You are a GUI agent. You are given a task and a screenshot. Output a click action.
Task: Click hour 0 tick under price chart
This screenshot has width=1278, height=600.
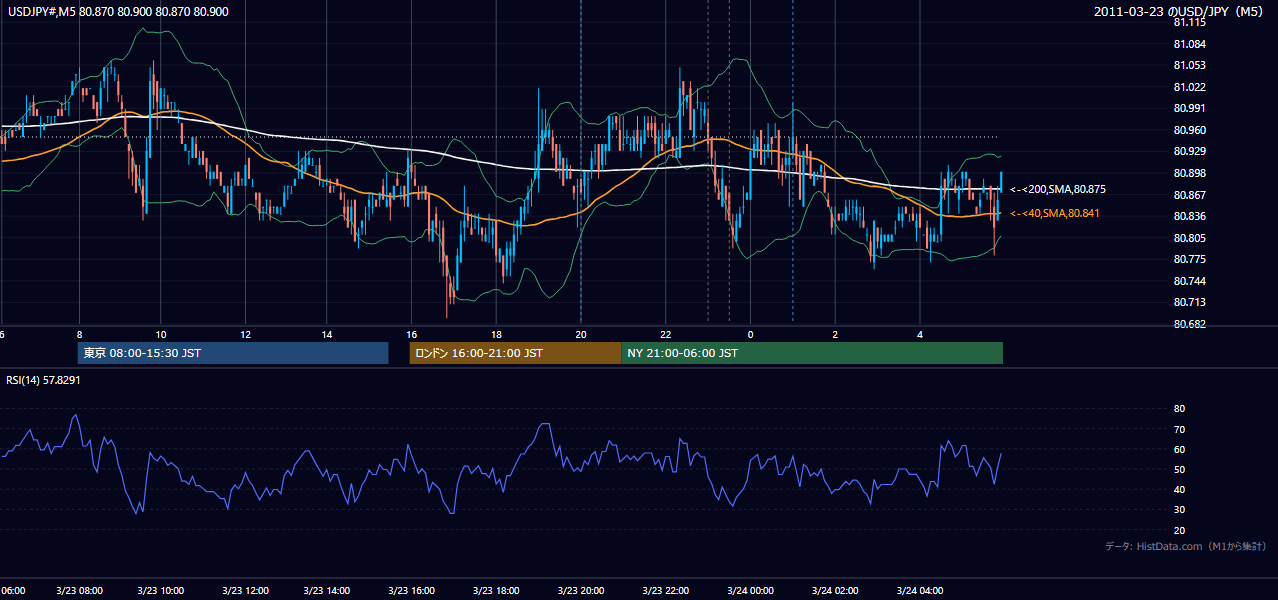click(750, 334)
